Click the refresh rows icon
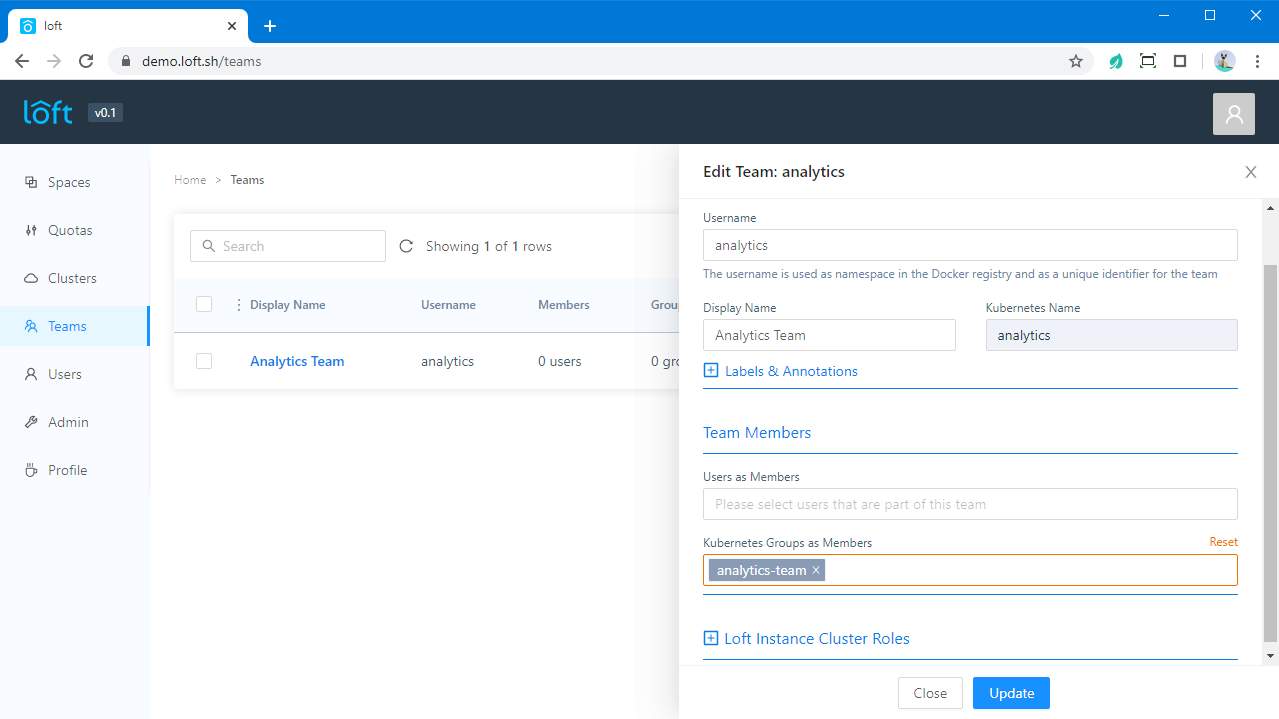 click(x=406, y=246)
